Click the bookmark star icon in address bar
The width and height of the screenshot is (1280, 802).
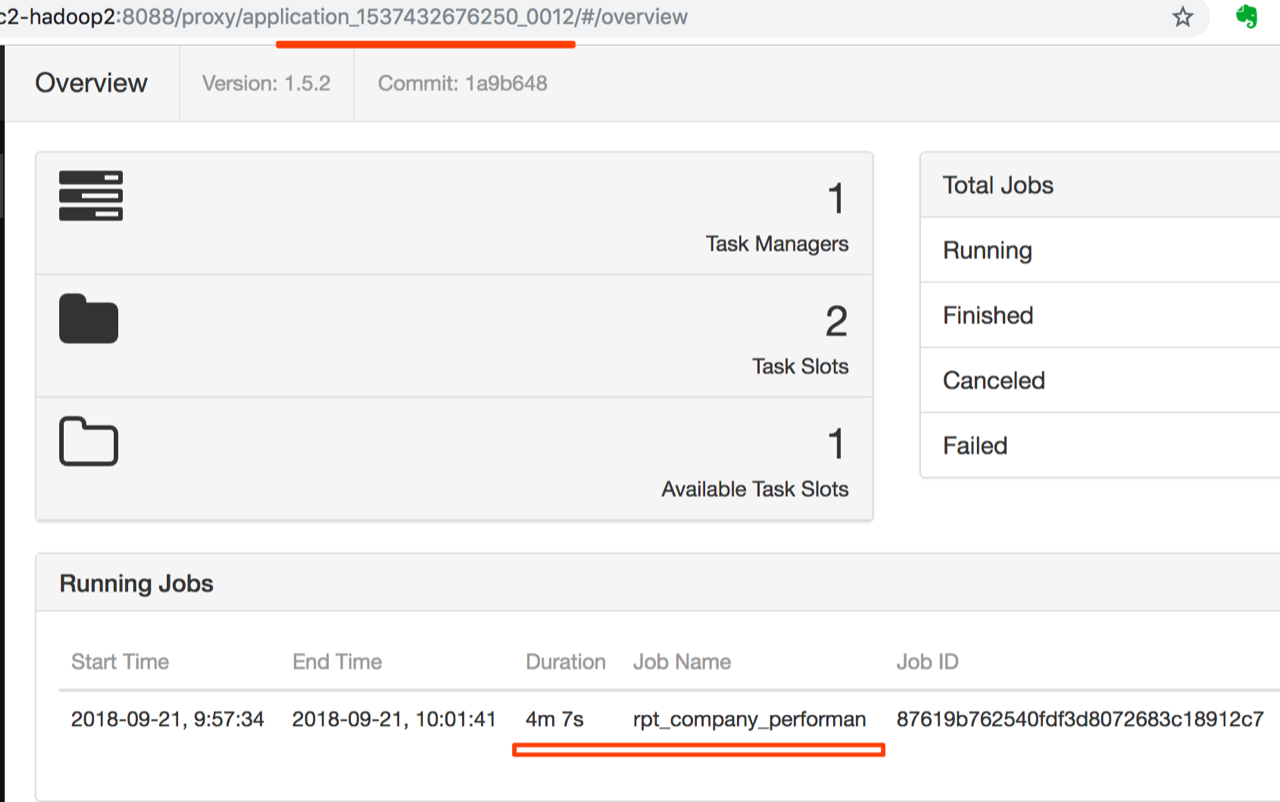(x=1183, y=17)
